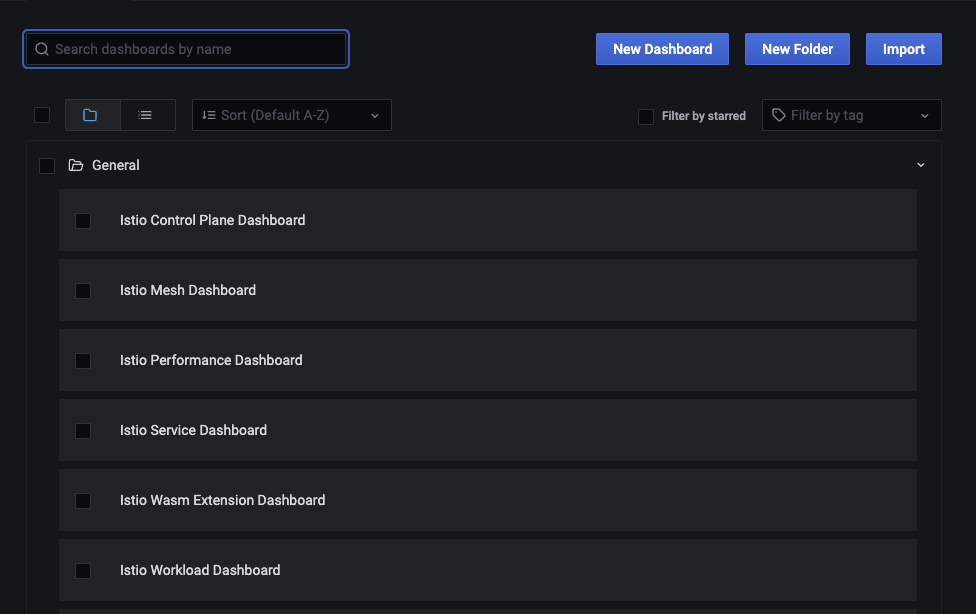Switch to folder view icon
The width and height of the screenshot is (976, 614).
[90, 115]
